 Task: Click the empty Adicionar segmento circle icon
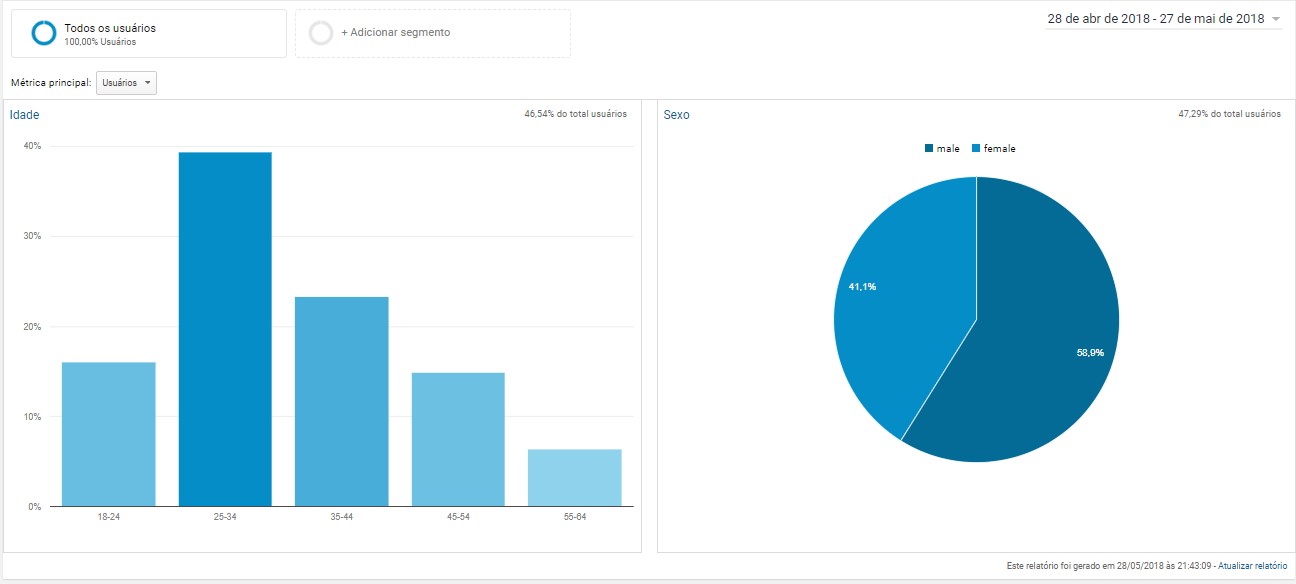(321, 33)
